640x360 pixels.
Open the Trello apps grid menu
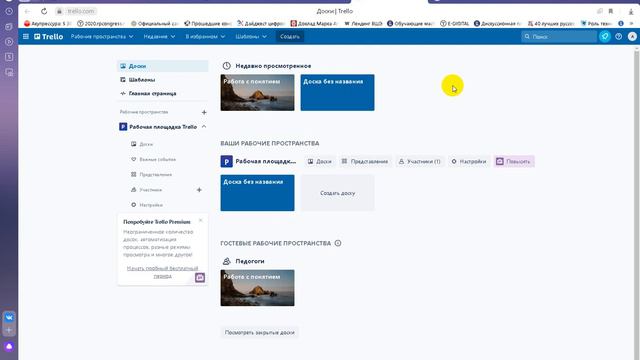tap(26, 36)
